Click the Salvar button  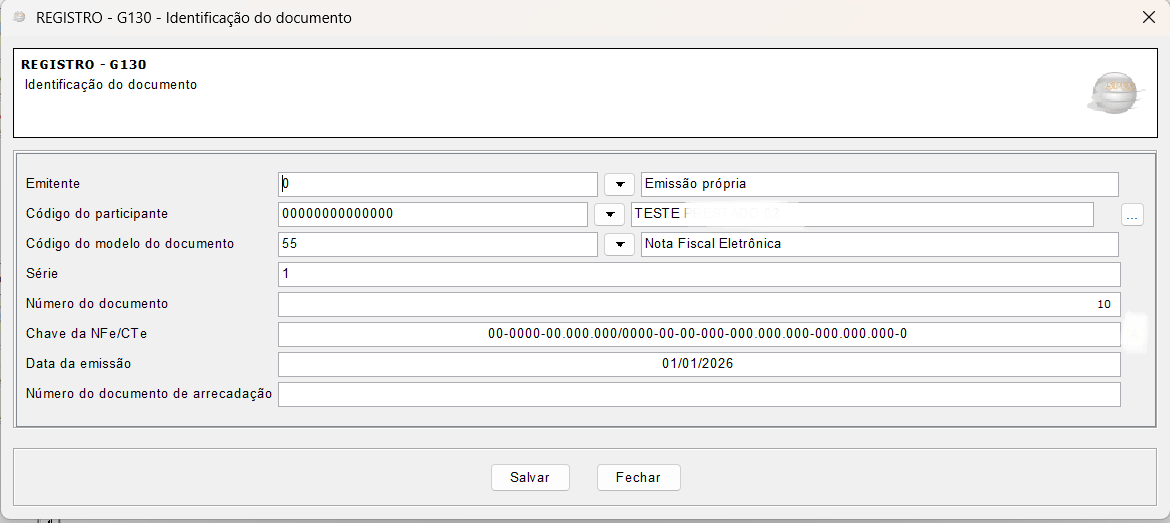(x=530, y=477)
